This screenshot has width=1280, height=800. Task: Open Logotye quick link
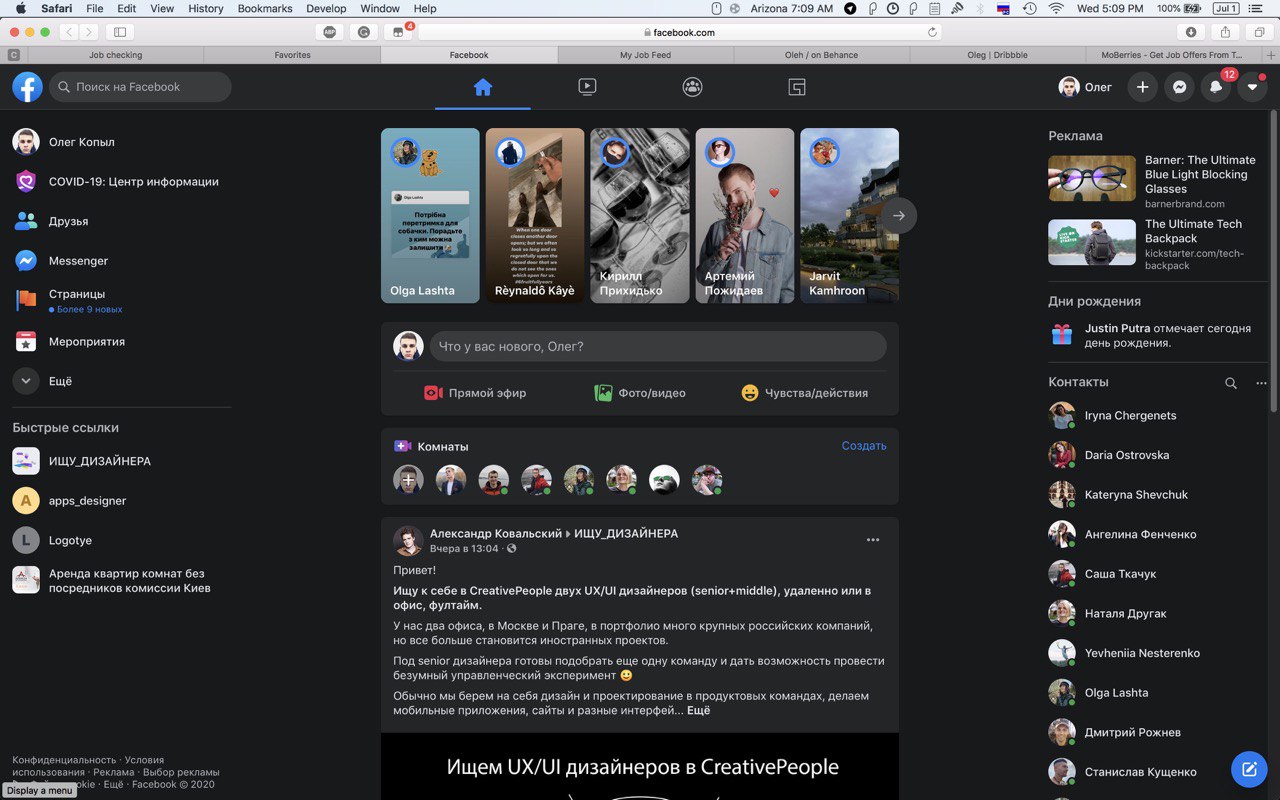pyautogui.click(x=121, y=540)
